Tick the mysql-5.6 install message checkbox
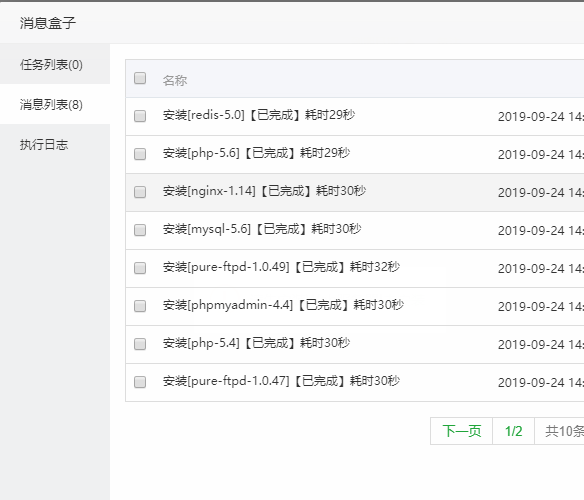 point(140,230)
